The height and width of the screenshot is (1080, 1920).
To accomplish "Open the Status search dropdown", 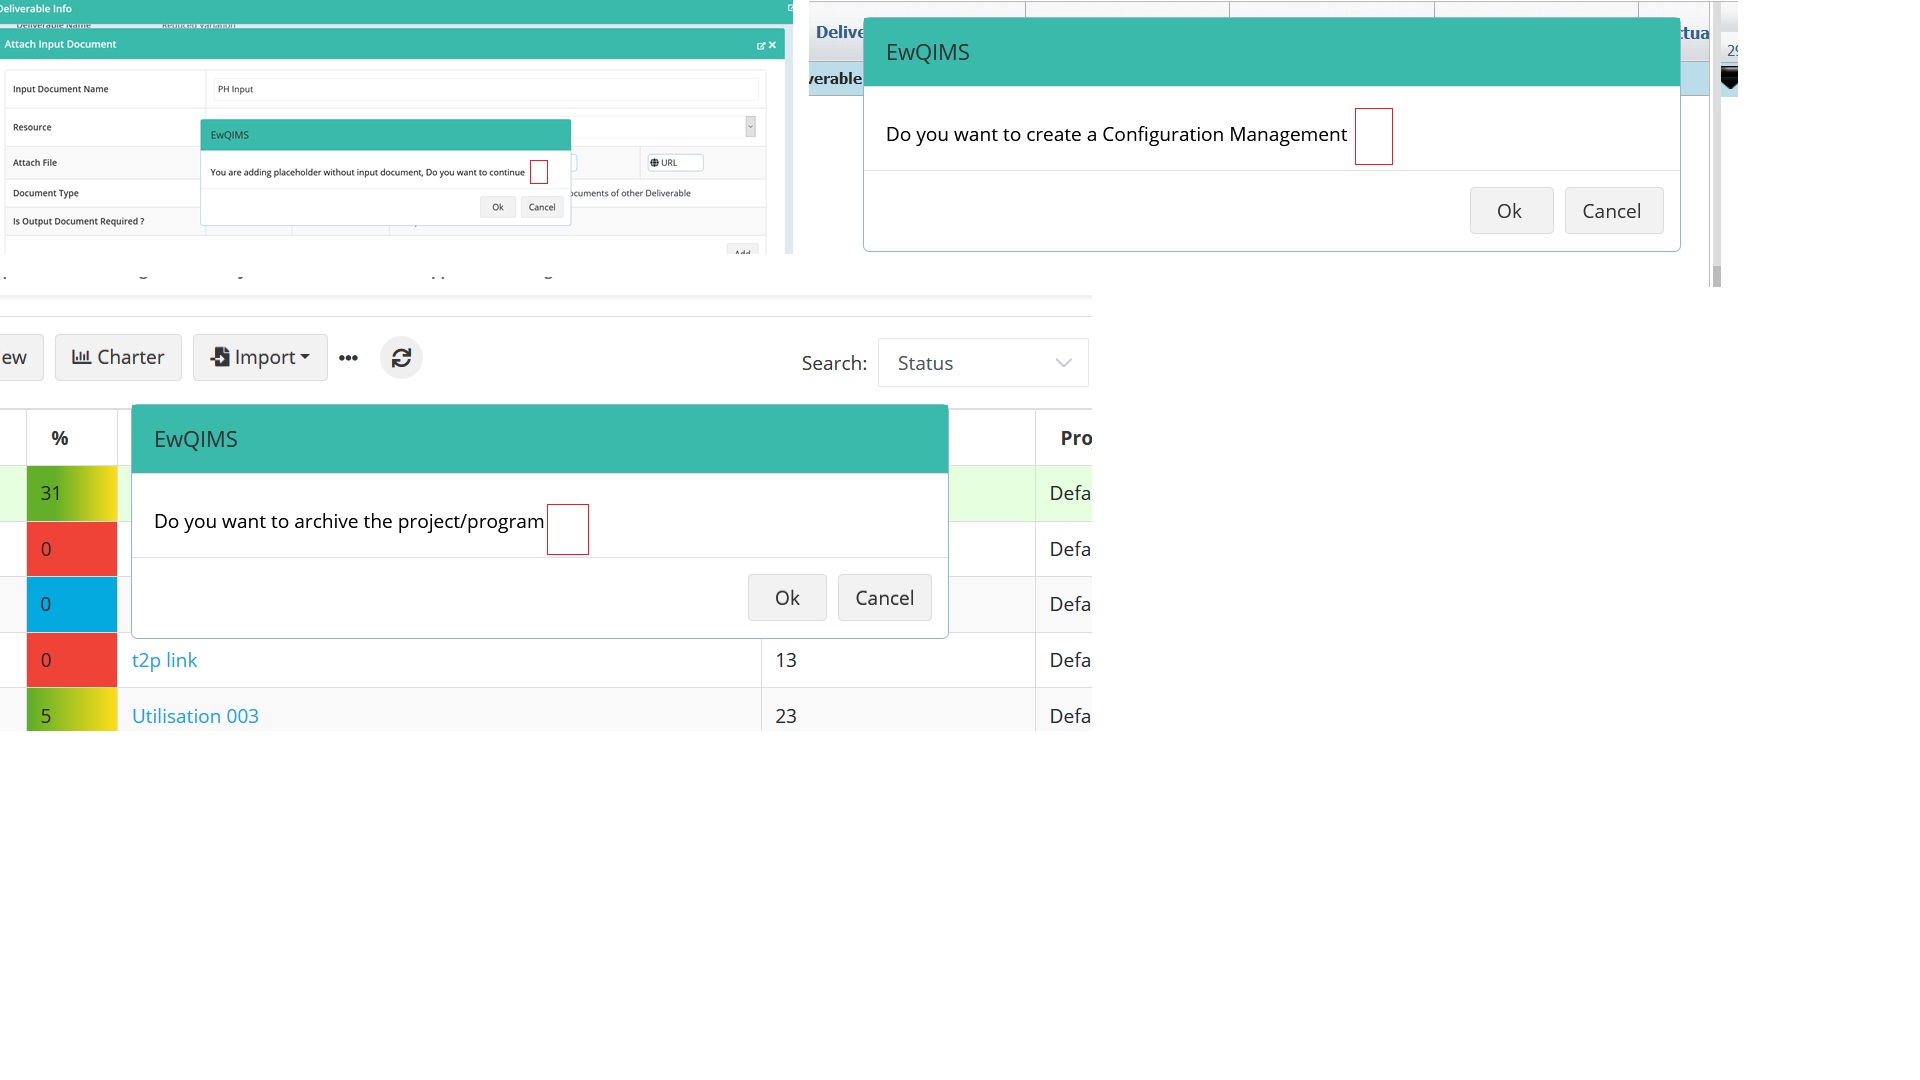I will [x=983, y=363].
